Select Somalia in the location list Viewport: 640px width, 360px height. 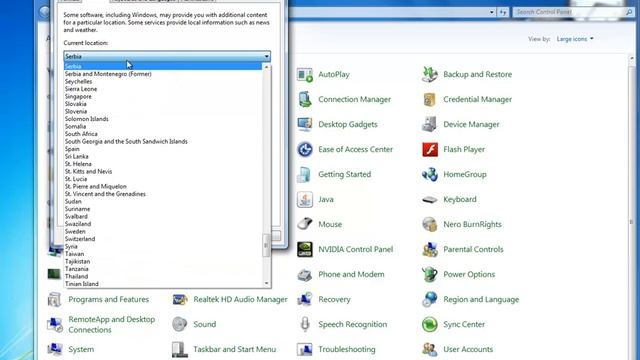(x=163, y=127)
